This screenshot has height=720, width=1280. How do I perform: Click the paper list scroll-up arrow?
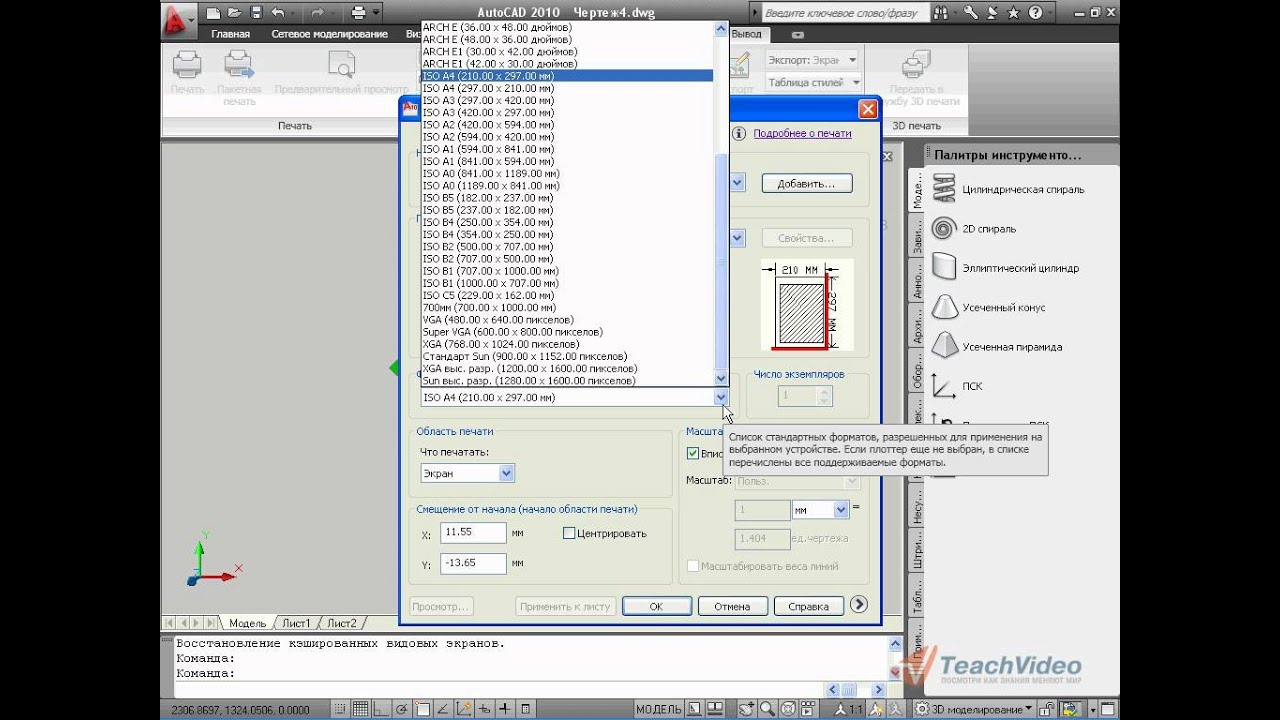(721, 28)
